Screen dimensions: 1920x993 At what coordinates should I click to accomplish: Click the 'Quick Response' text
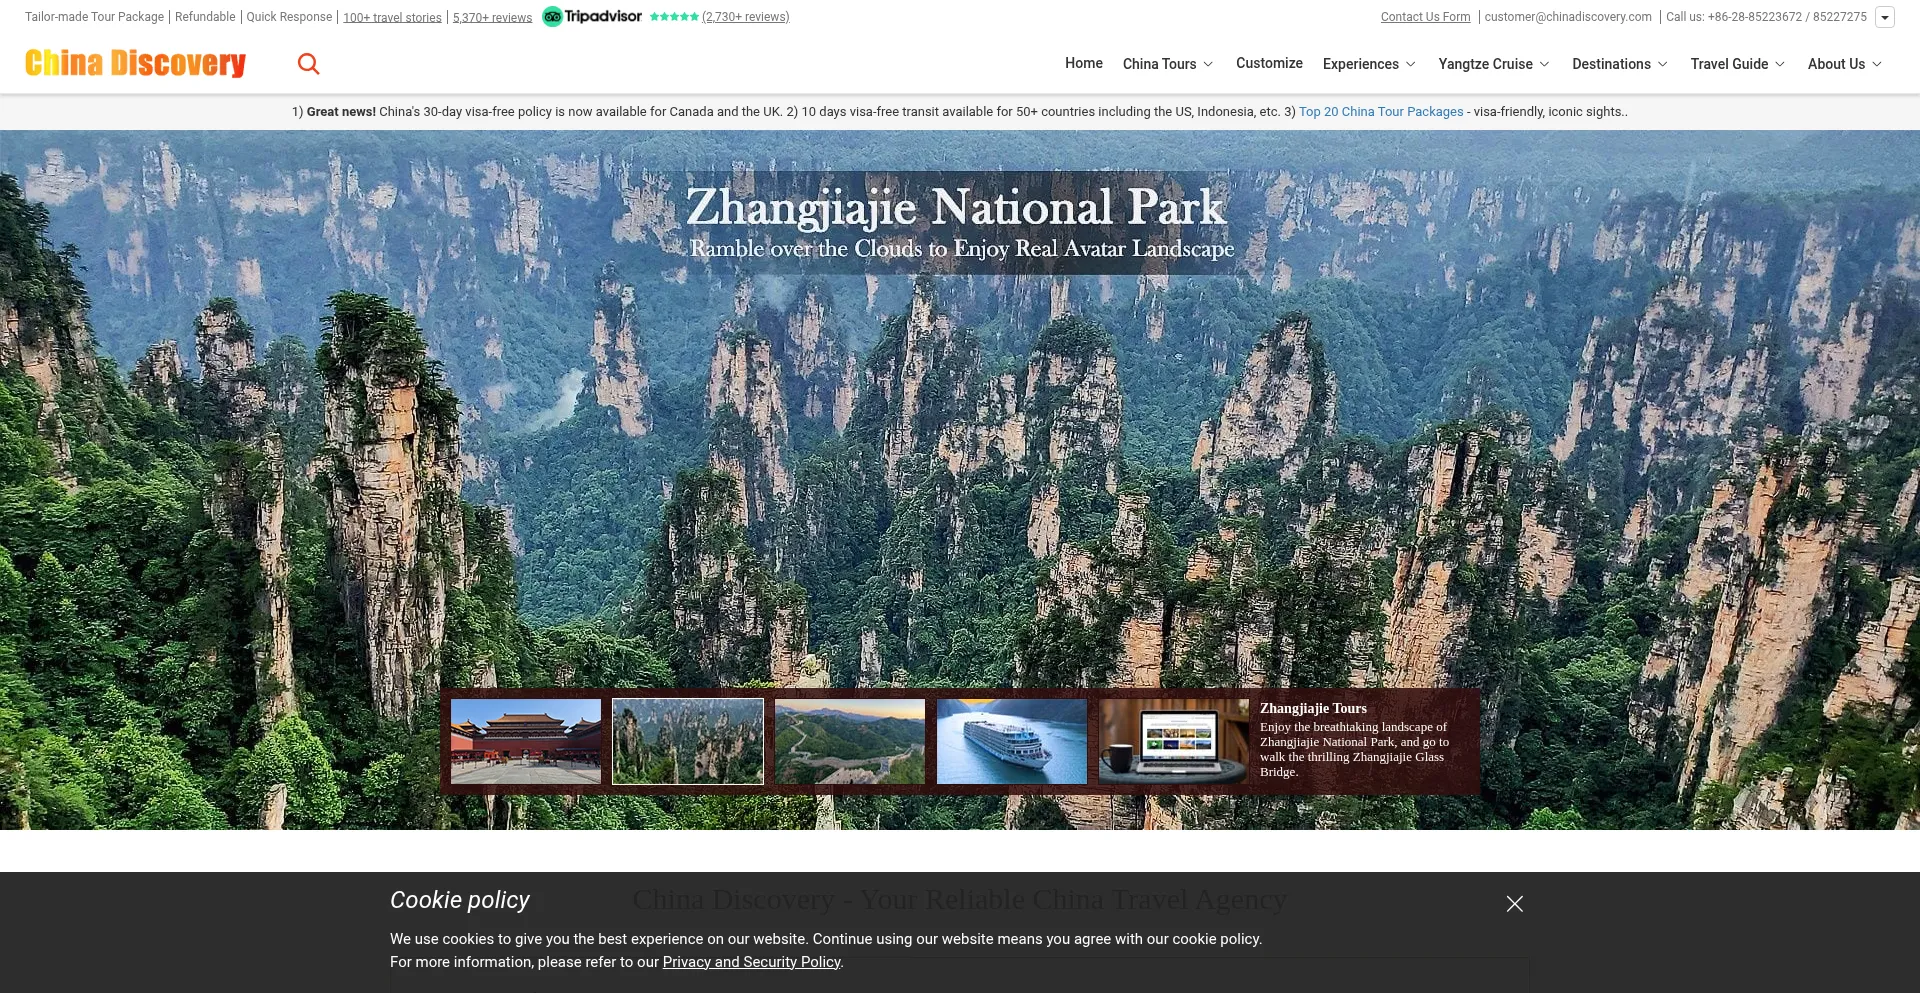pos(289,17)
